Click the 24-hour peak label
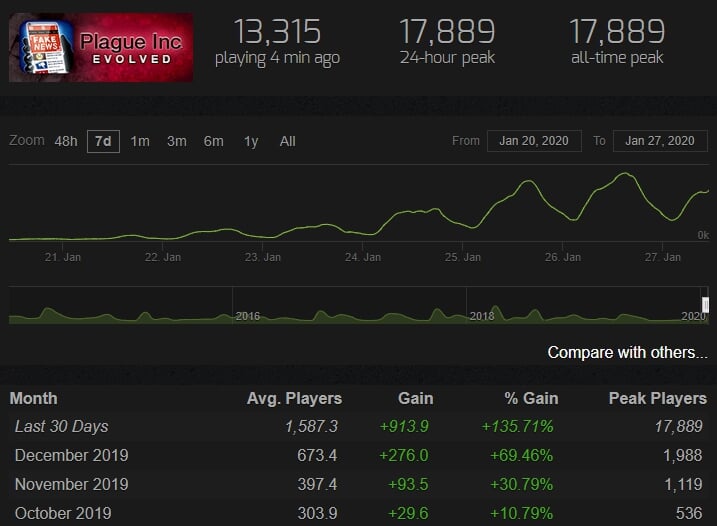717x526 pixels. 447,58
